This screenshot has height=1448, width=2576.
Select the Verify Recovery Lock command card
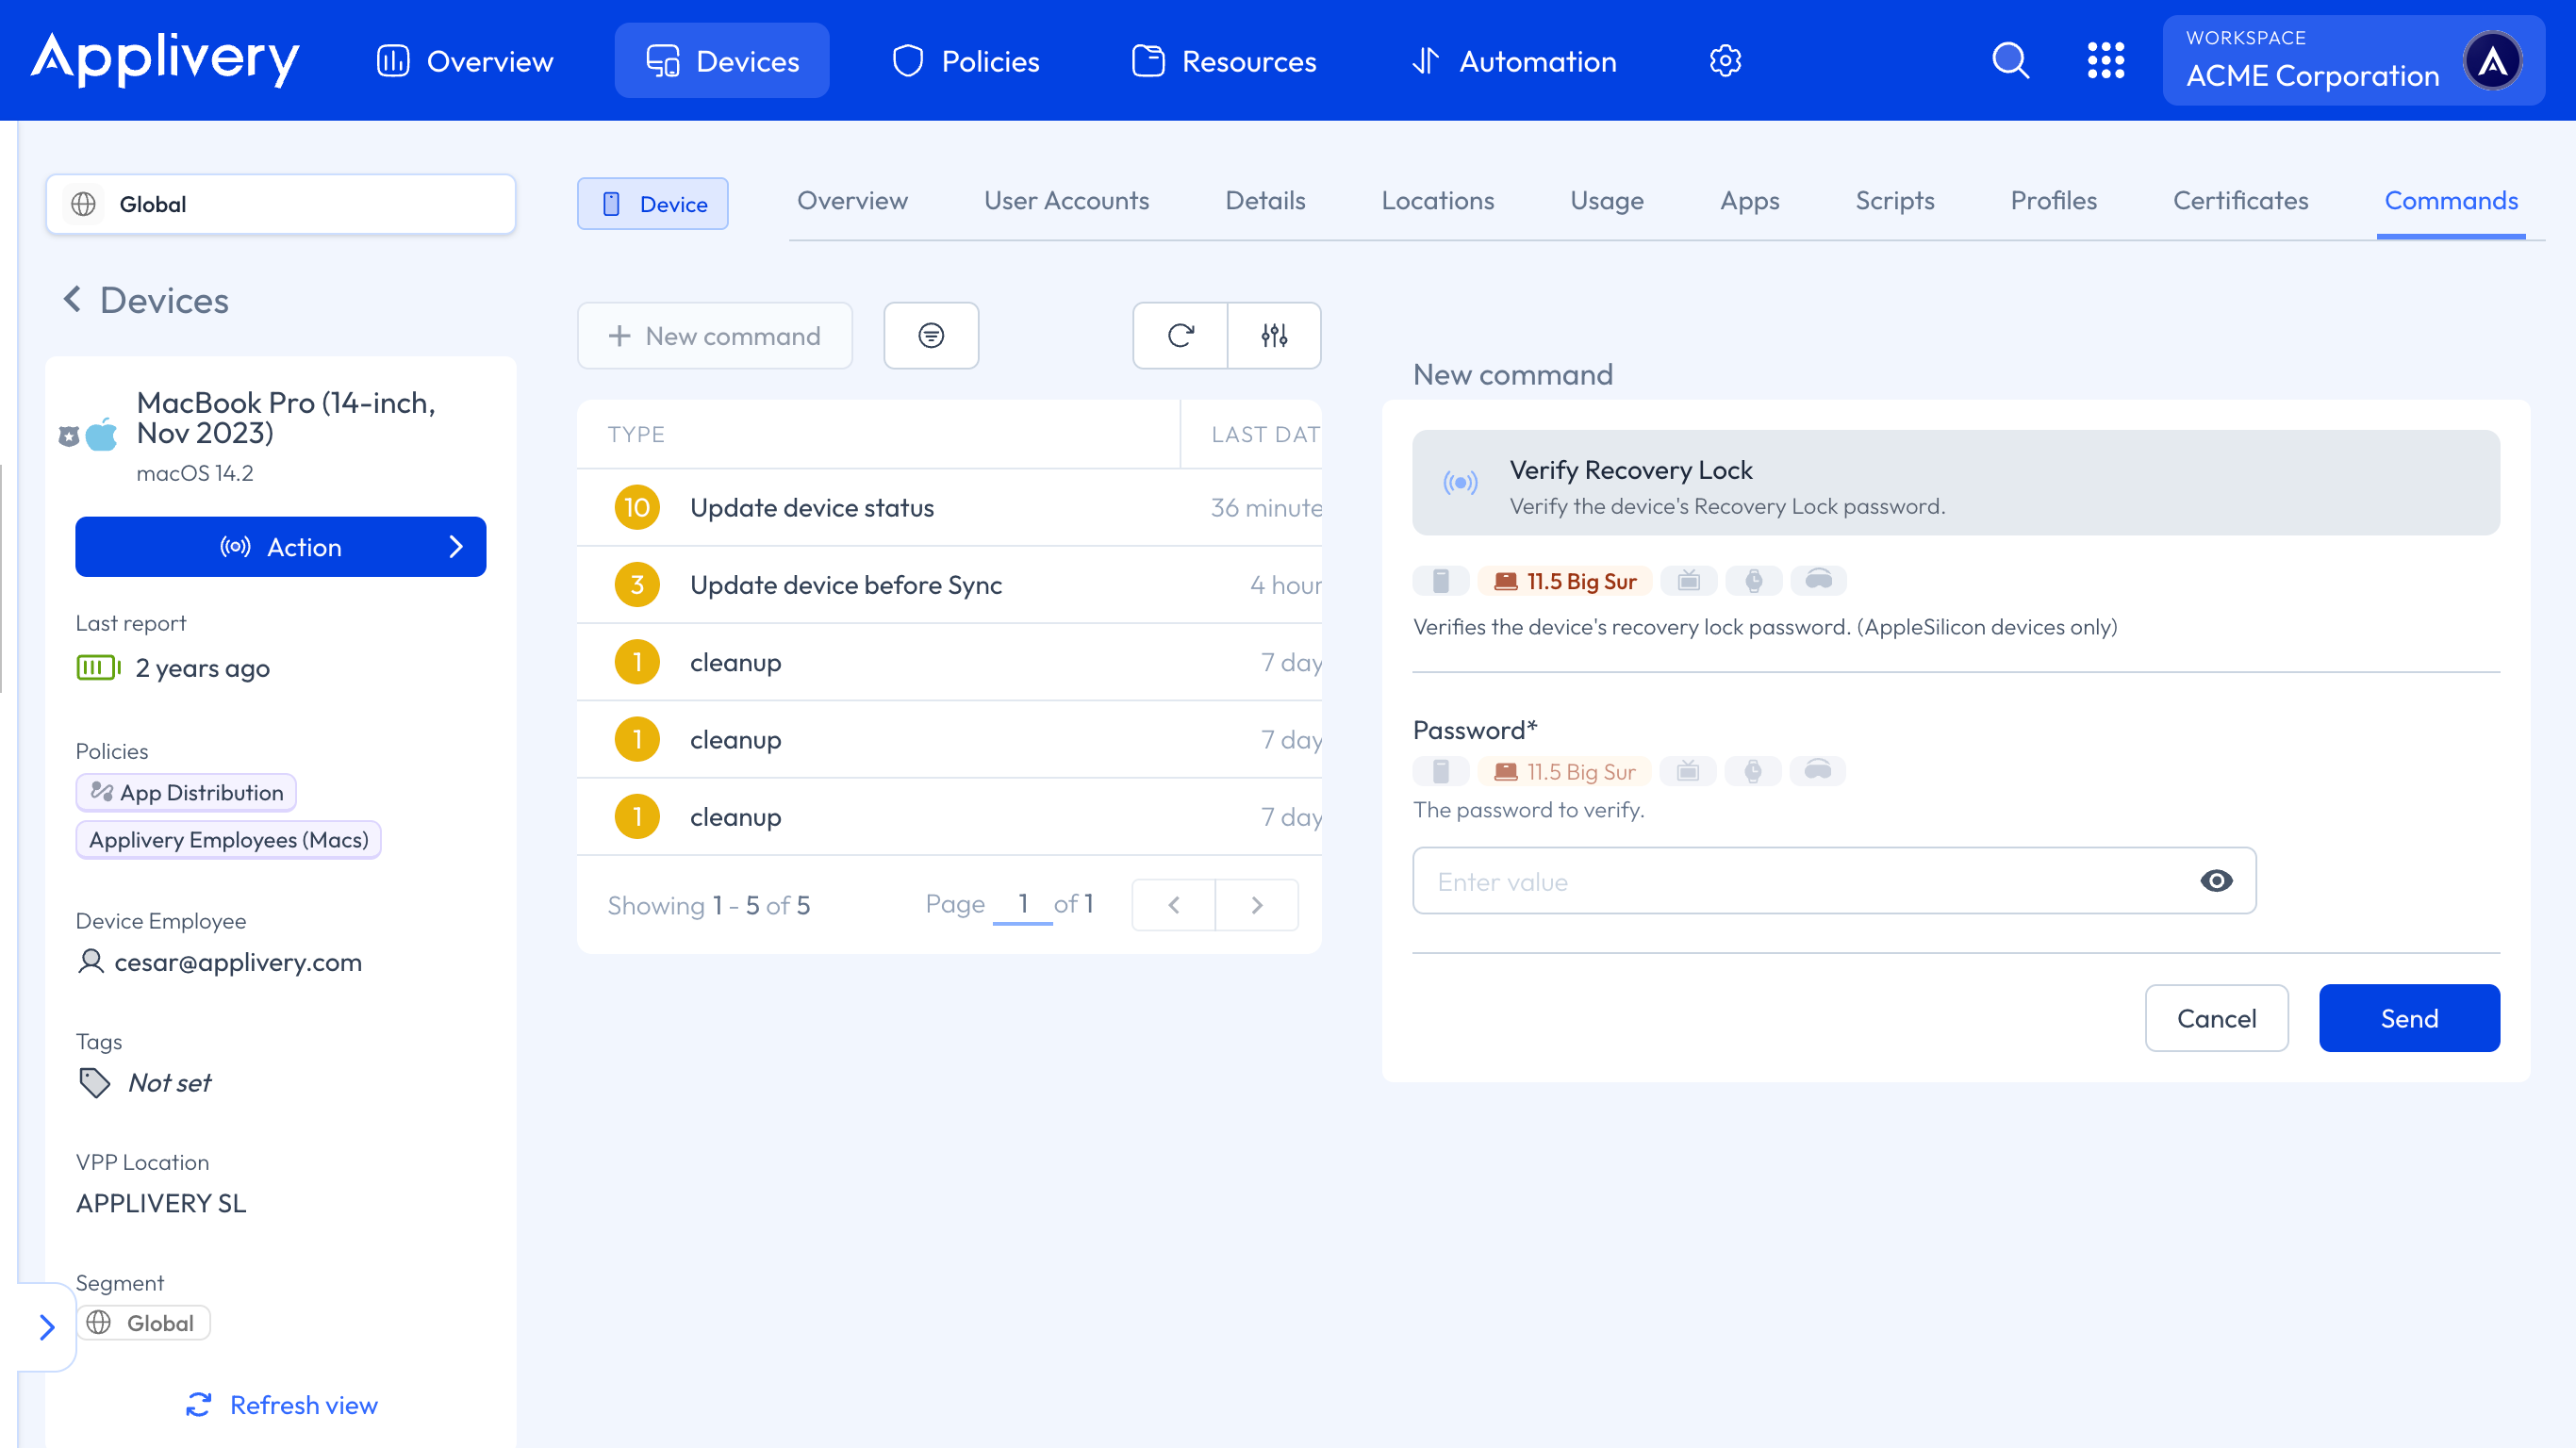click(1955, 484)
